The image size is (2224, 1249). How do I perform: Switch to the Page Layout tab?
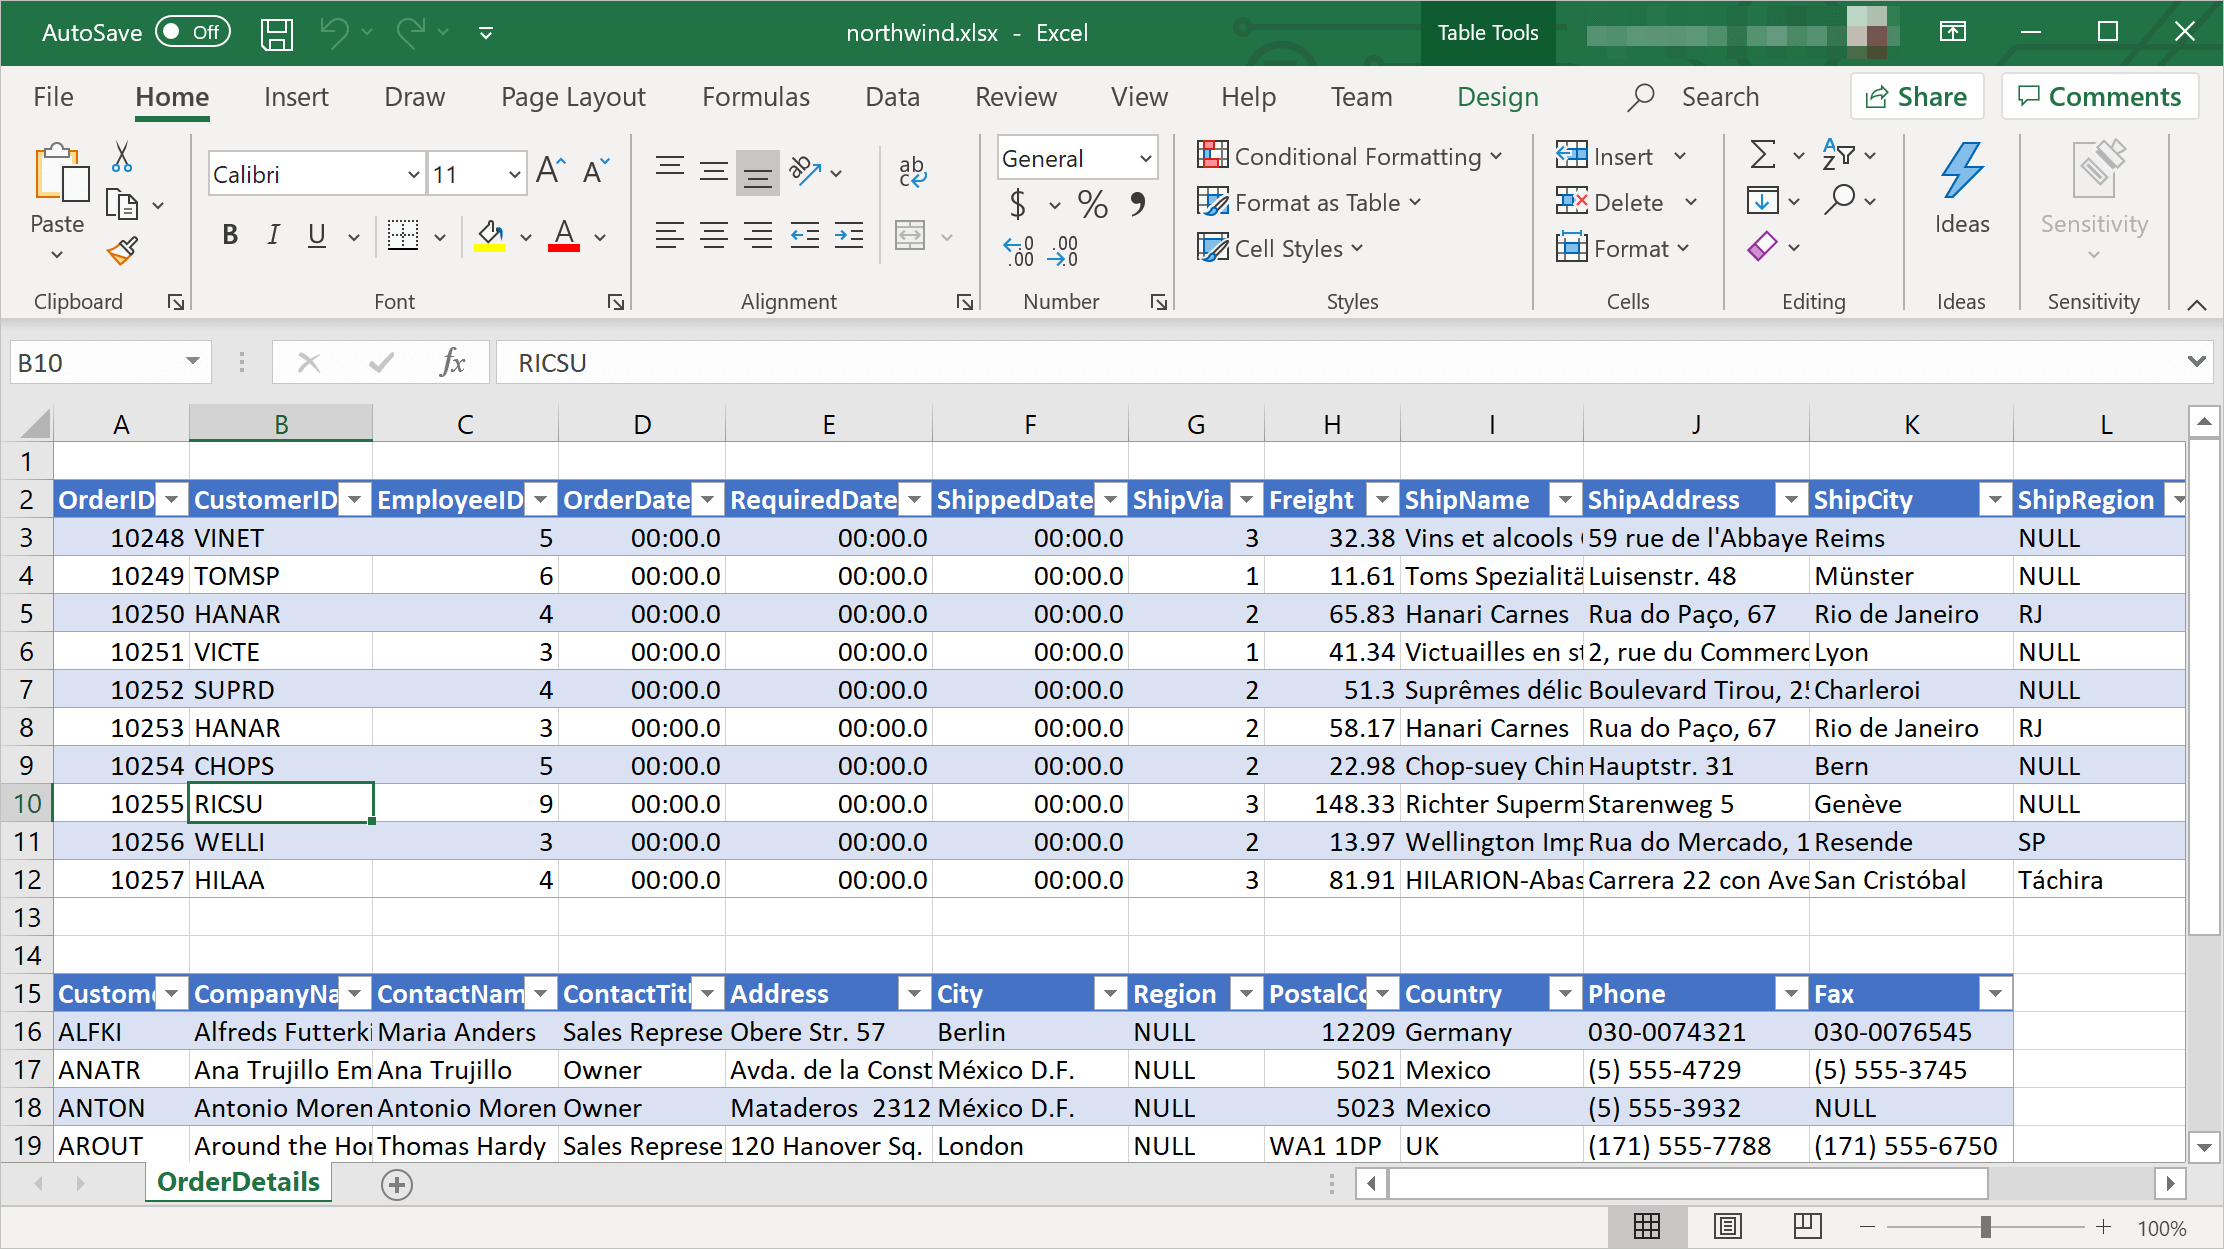(x=573, y=97)
